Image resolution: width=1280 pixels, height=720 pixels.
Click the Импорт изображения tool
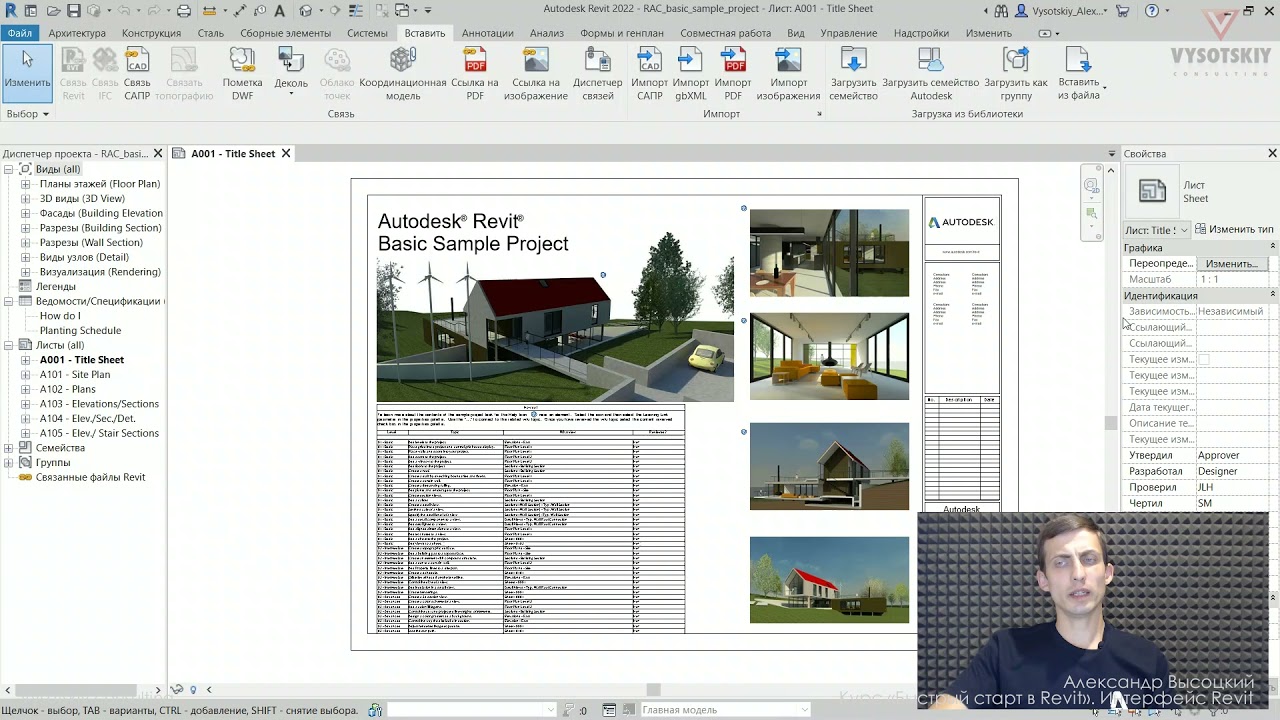point(788,74)
